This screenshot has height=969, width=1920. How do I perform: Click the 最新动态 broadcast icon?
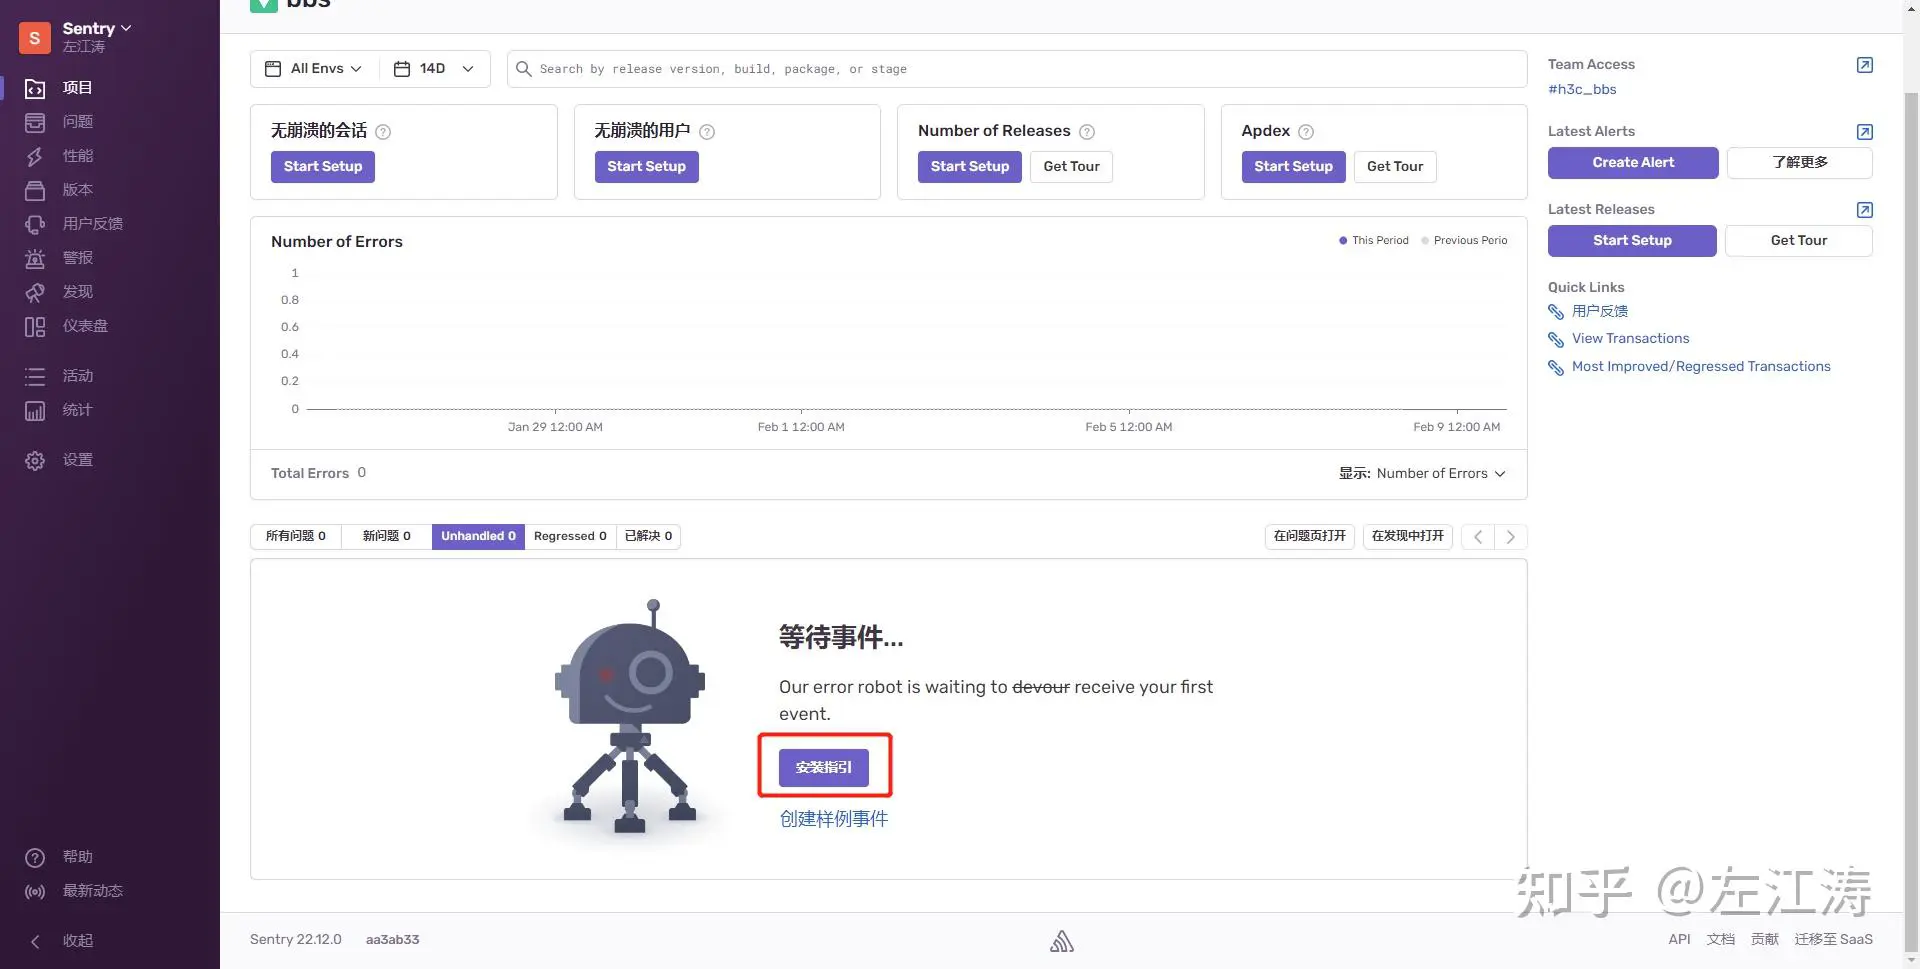(35, 891)
